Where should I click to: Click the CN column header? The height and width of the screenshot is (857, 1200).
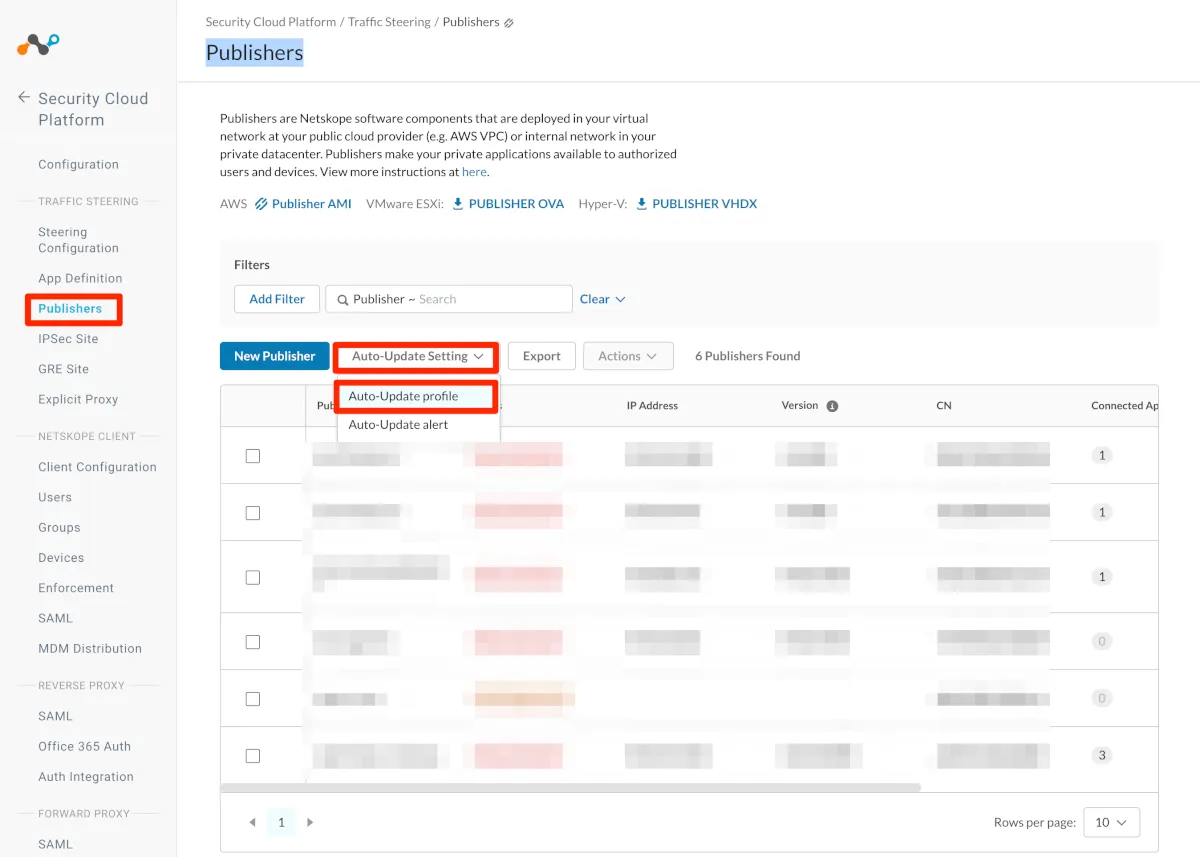944,406
